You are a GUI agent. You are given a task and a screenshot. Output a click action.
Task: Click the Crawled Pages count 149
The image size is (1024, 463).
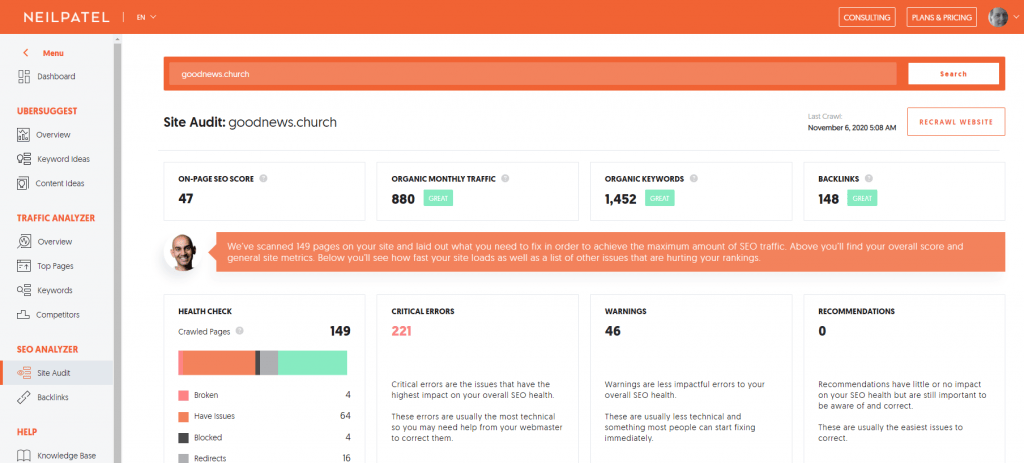click(340, 331)
